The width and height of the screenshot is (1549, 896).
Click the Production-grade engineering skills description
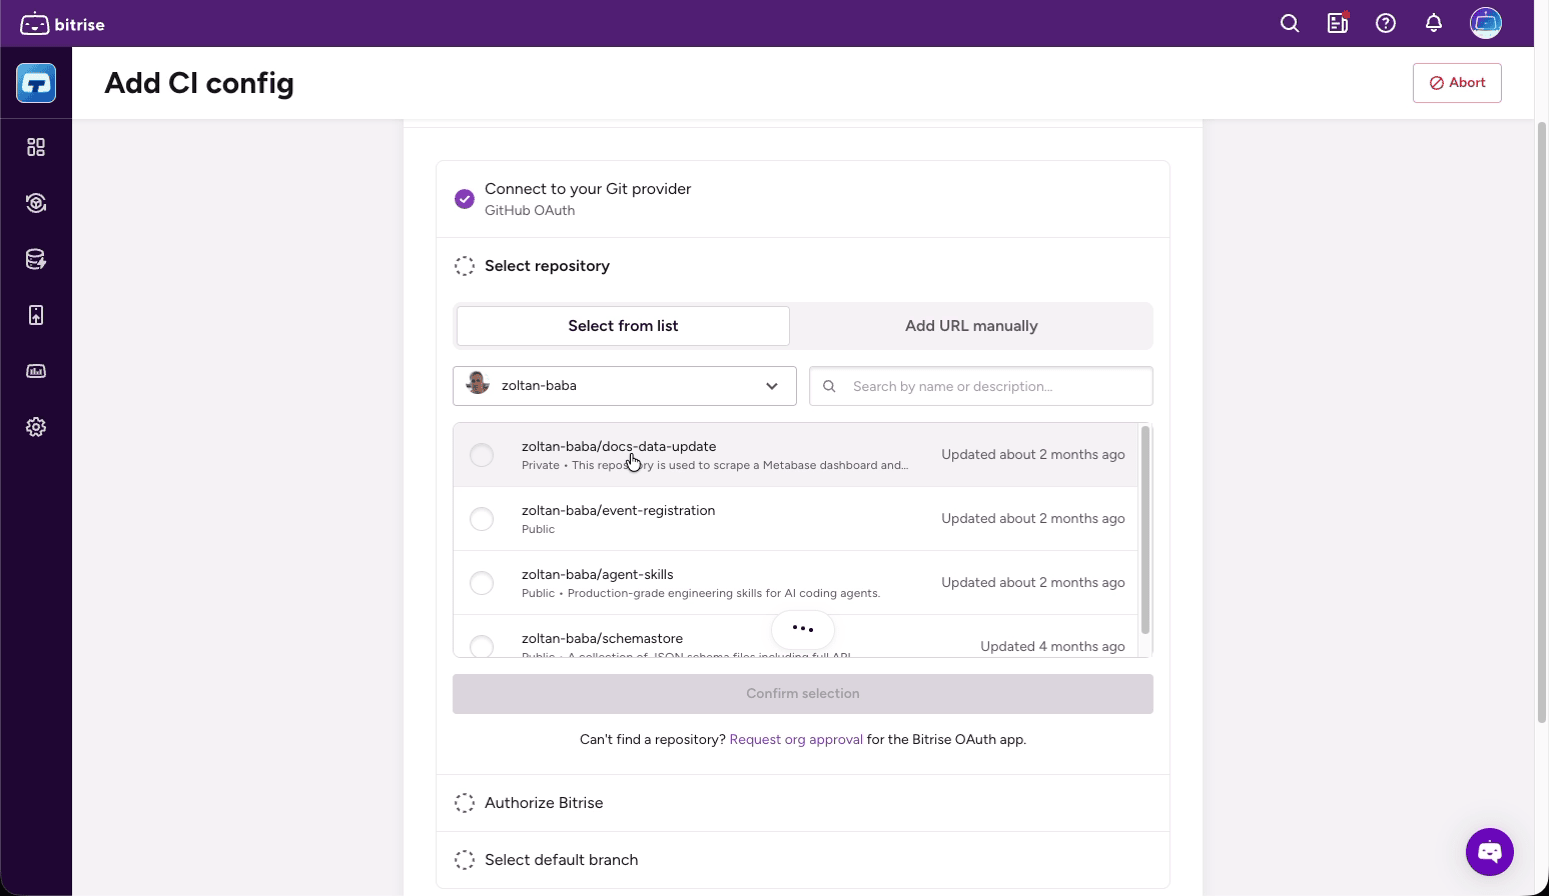pos(724,593)
